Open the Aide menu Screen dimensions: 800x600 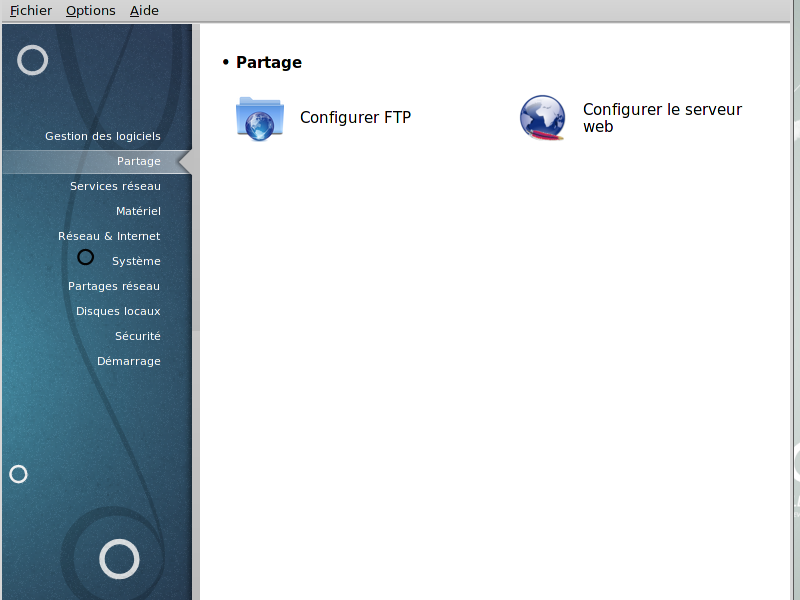(144, 11)
